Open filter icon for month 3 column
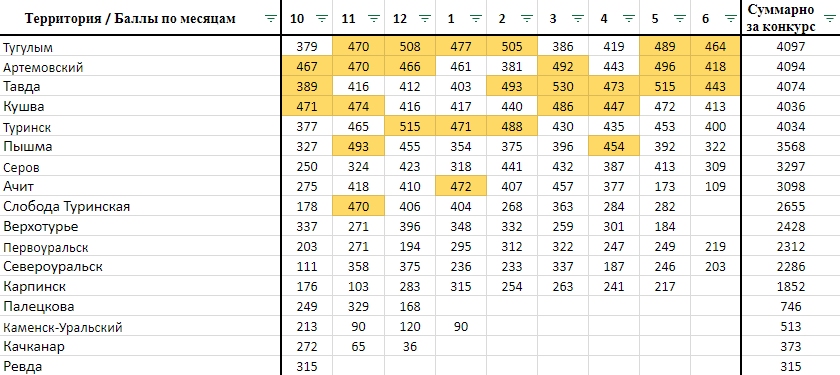This screenshot has width=840, height=375. click(x=577, y=18)
